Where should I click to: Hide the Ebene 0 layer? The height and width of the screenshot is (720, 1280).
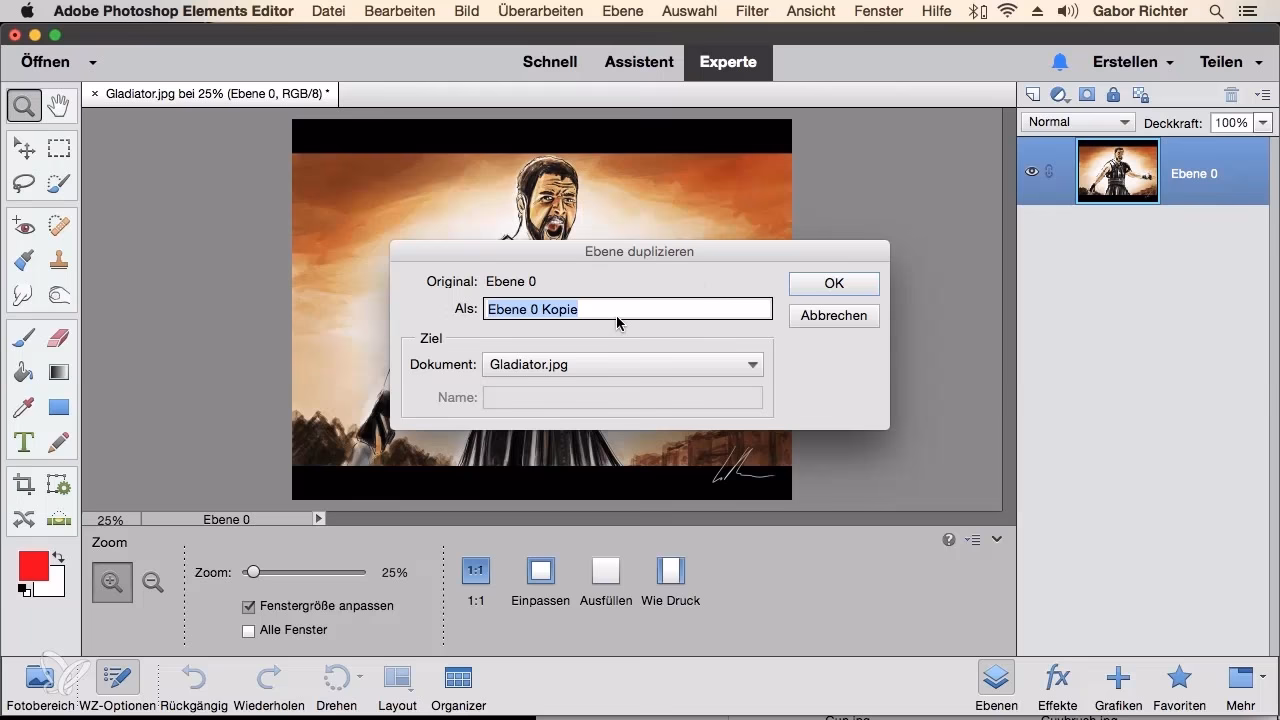point(1031,171)
